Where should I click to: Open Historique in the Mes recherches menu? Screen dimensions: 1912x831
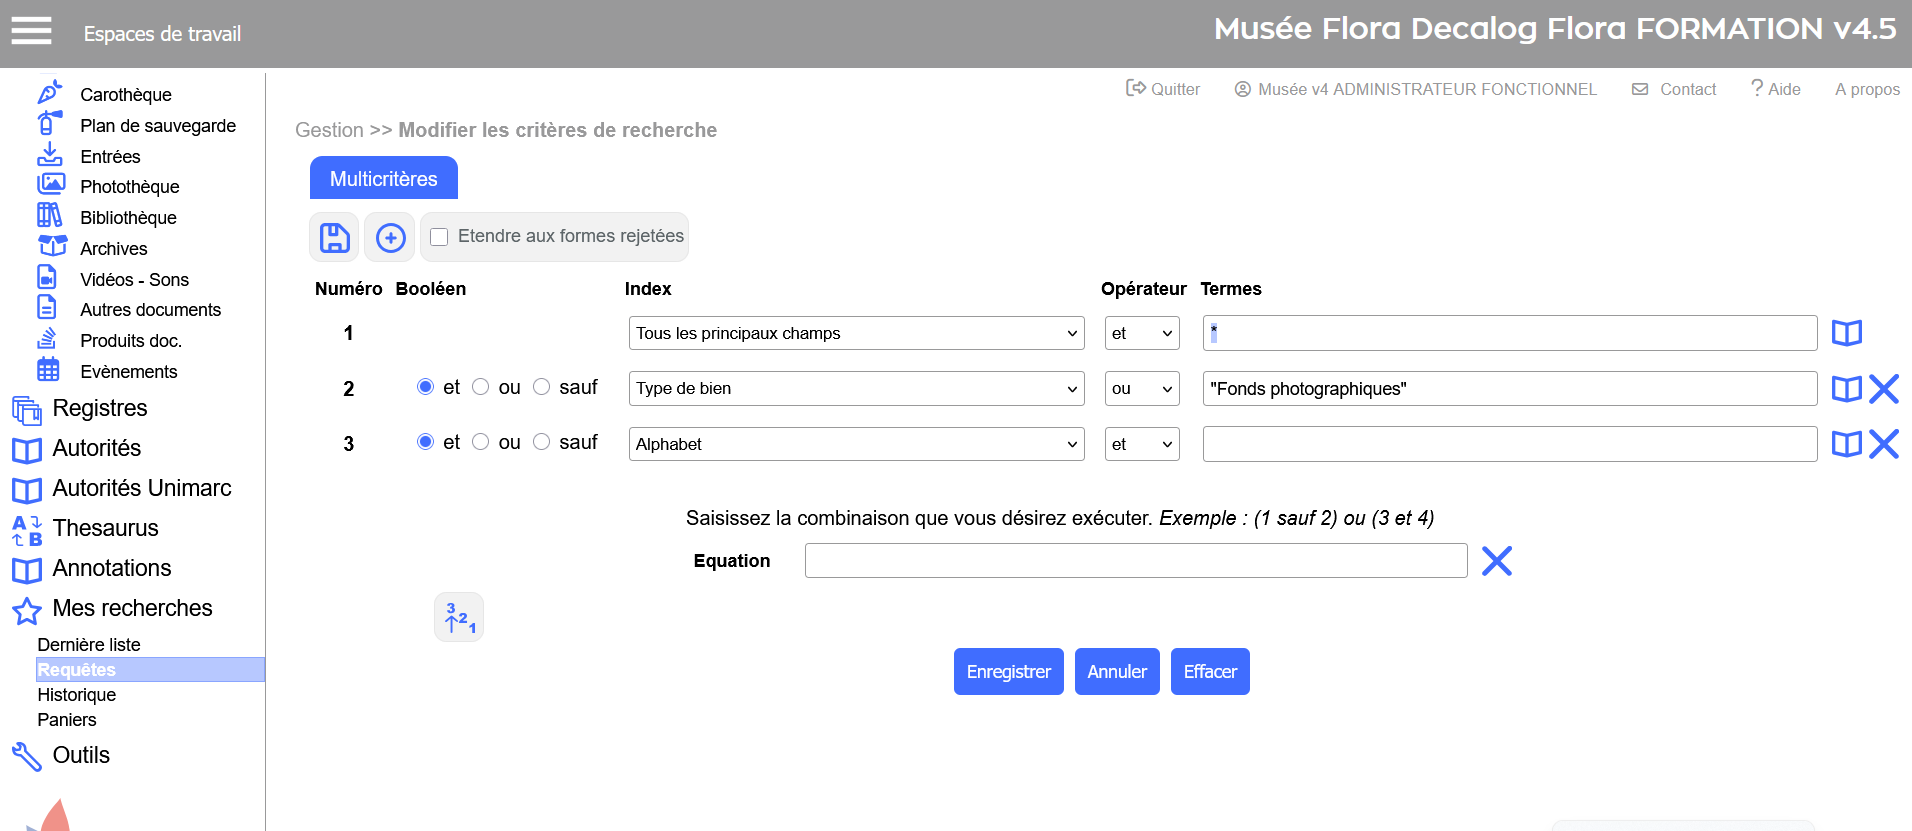click(77, 695)
